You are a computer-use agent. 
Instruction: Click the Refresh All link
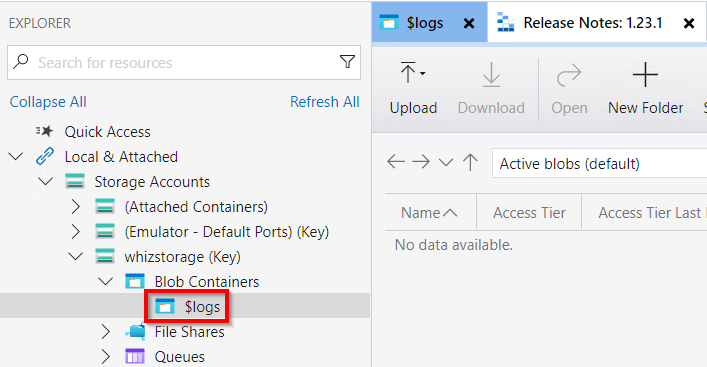[325, 102]
